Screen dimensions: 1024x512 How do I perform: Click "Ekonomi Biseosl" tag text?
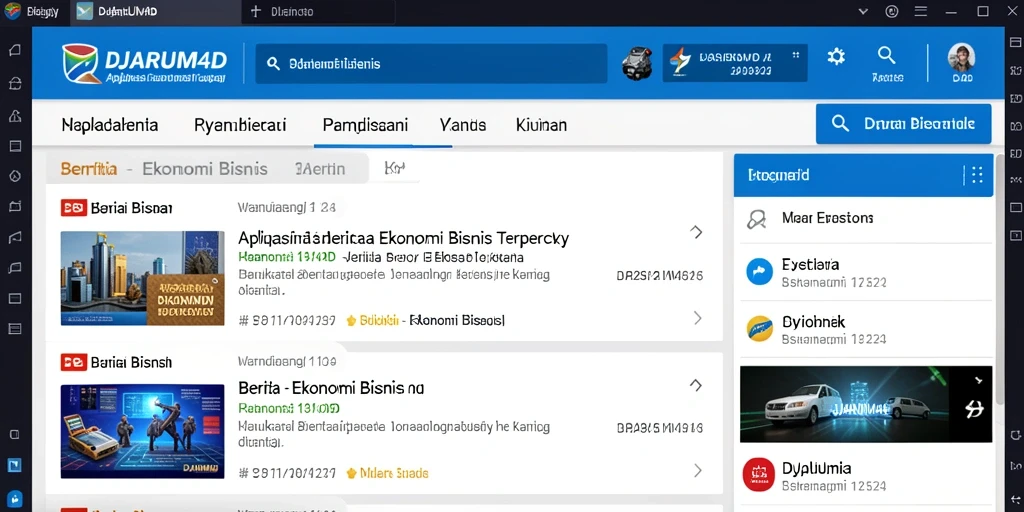456,321
